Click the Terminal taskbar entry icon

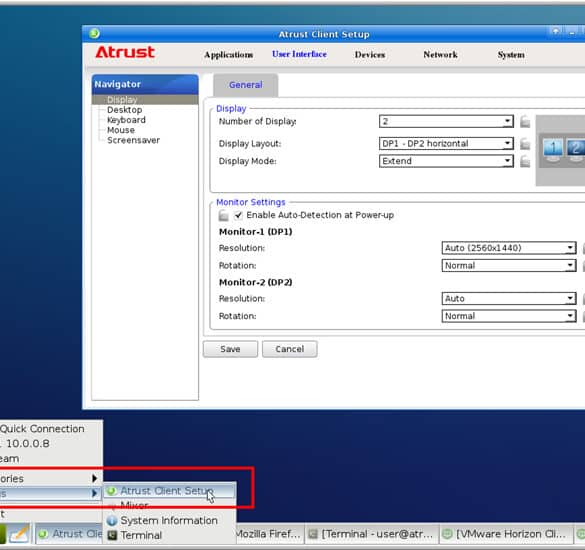[x=313, y=534]
